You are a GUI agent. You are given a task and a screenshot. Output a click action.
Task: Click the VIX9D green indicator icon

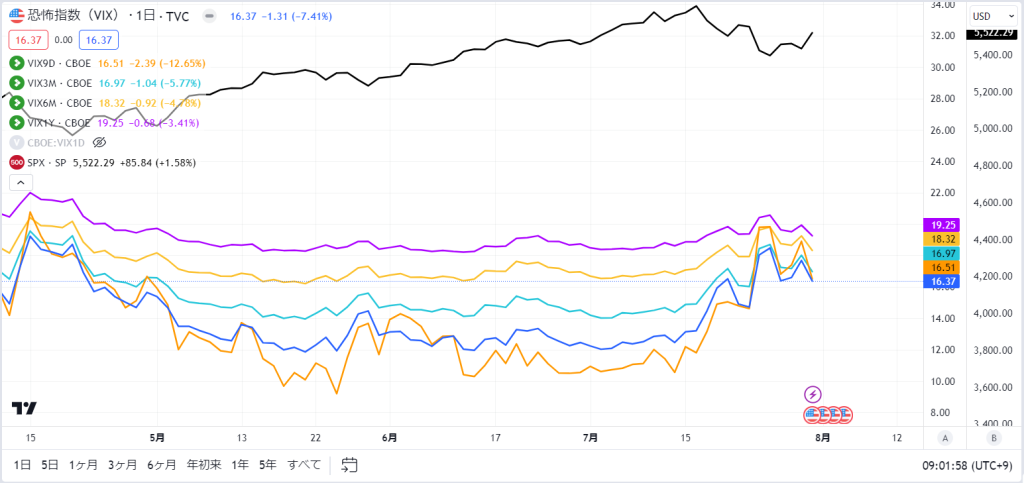(17, 63)
